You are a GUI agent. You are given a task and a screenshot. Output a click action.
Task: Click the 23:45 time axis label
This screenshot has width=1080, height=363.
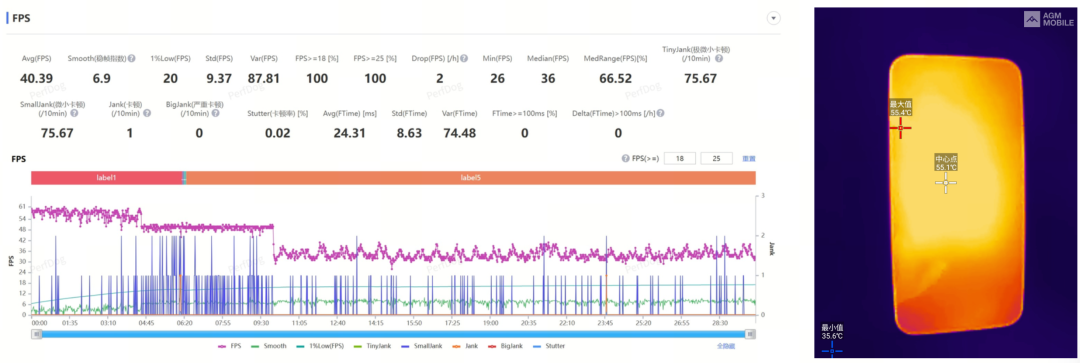(605, 322)
